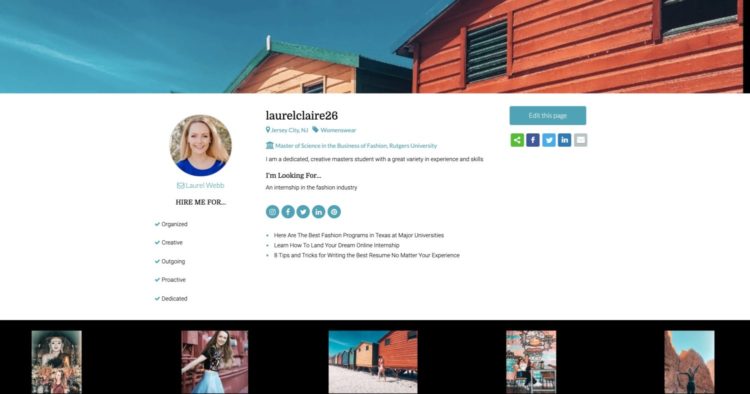Open the round Instagram profile icon
This screenshot has width=750, height=394.
pyautogui.click(x=273, y=212)
